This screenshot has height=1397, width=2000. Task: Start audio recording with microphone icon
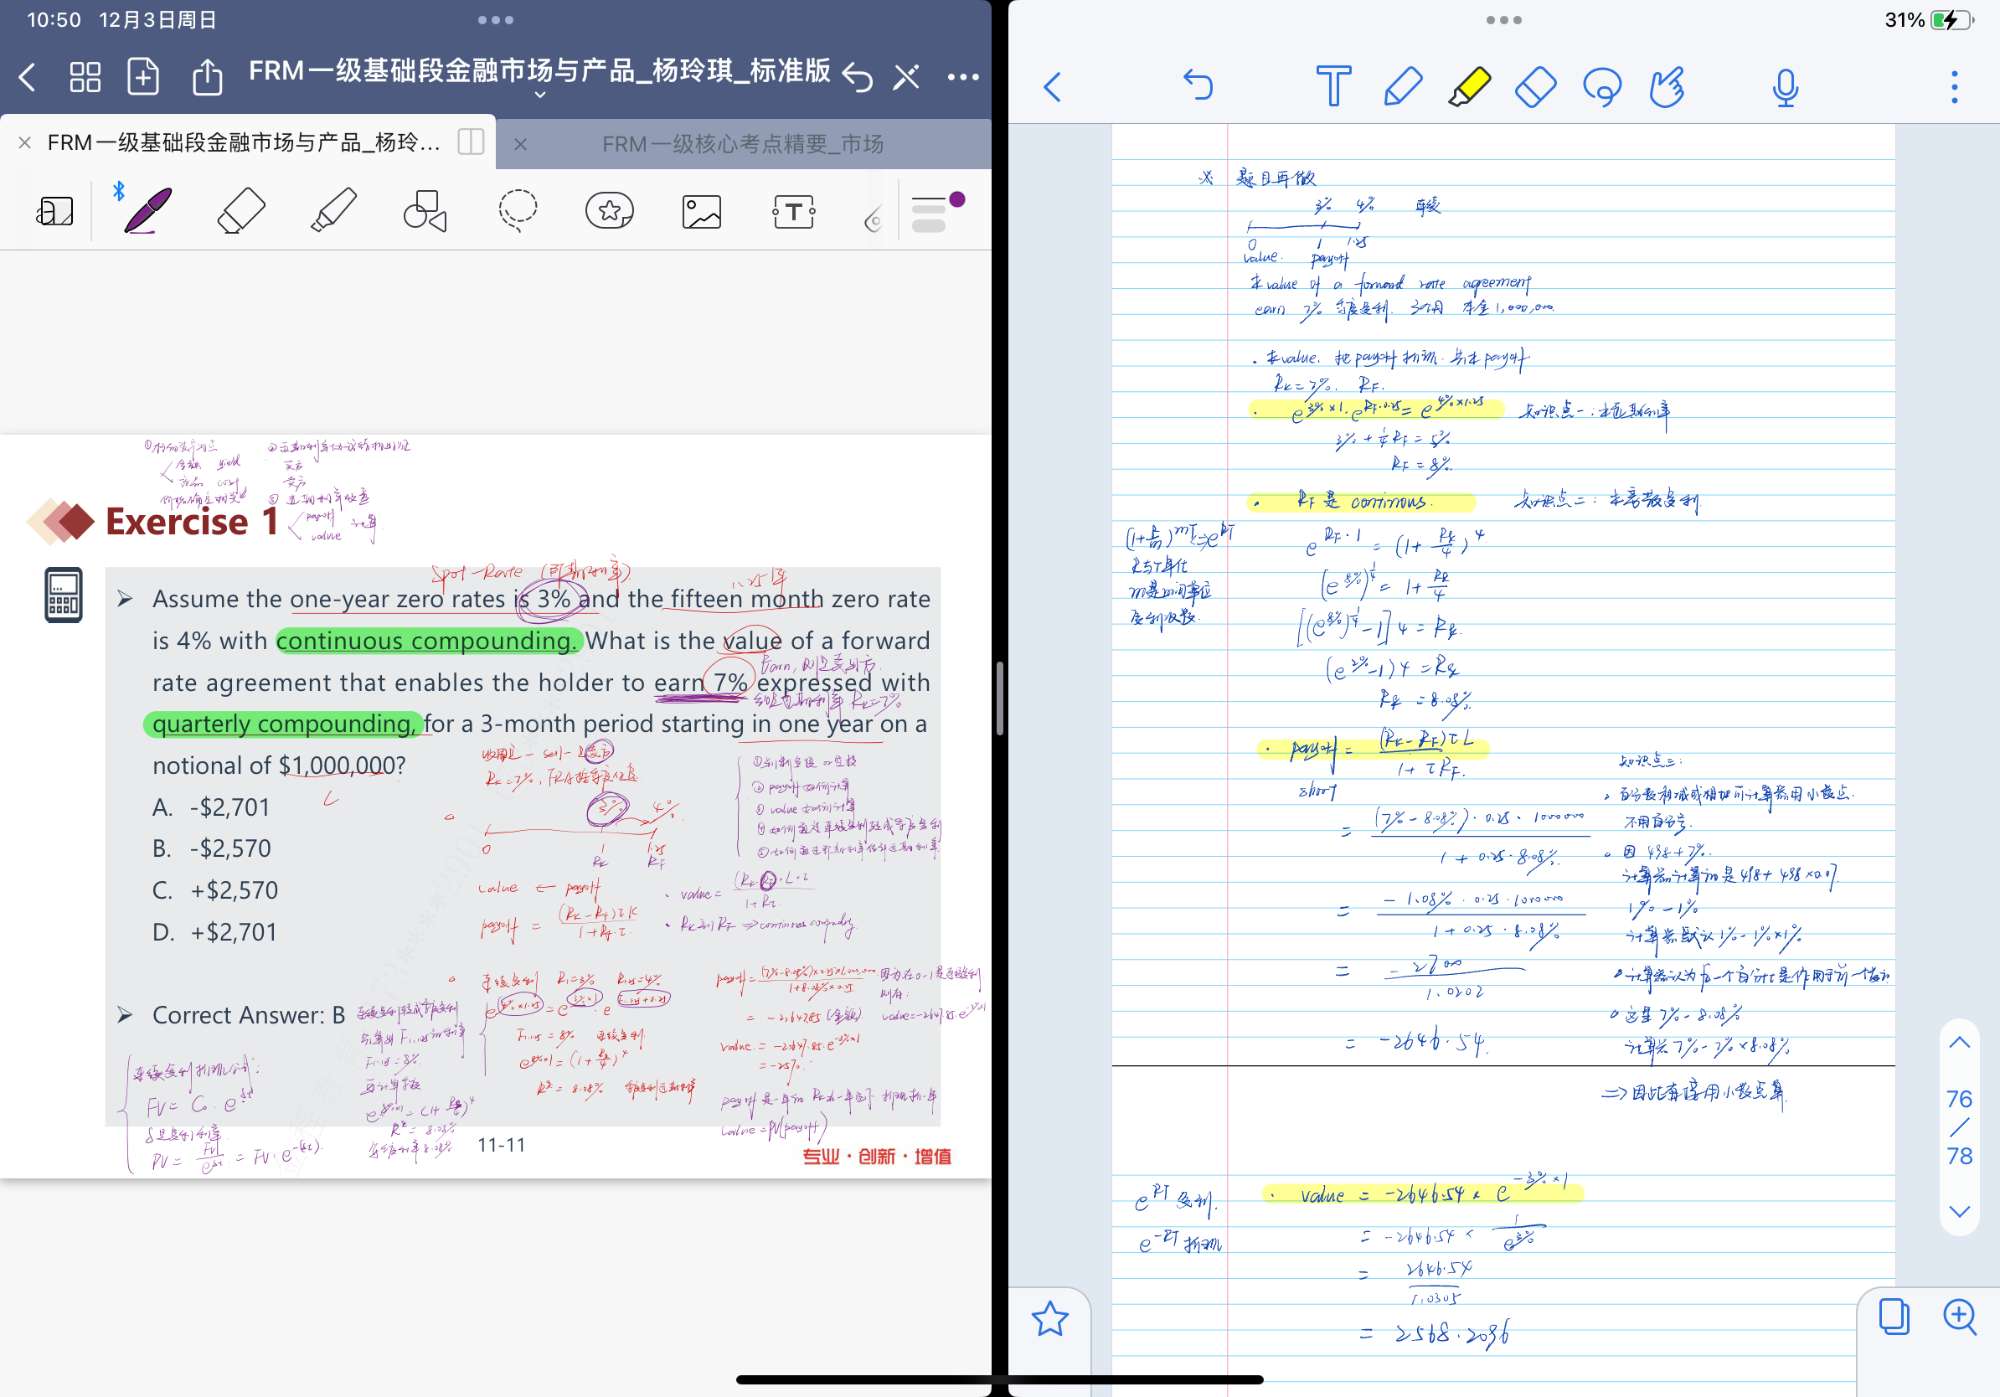pos(1785,87)
